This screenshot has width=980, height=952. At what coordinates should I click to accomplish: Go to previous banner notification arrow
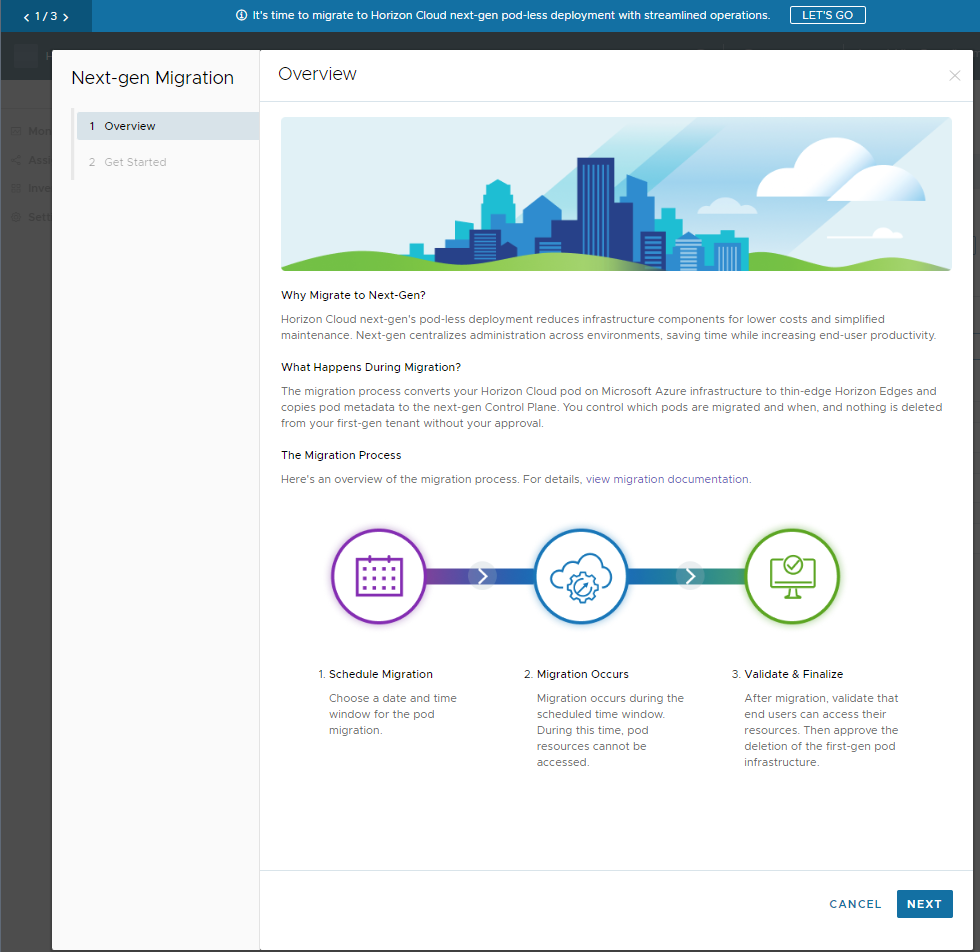click(26, 18)
